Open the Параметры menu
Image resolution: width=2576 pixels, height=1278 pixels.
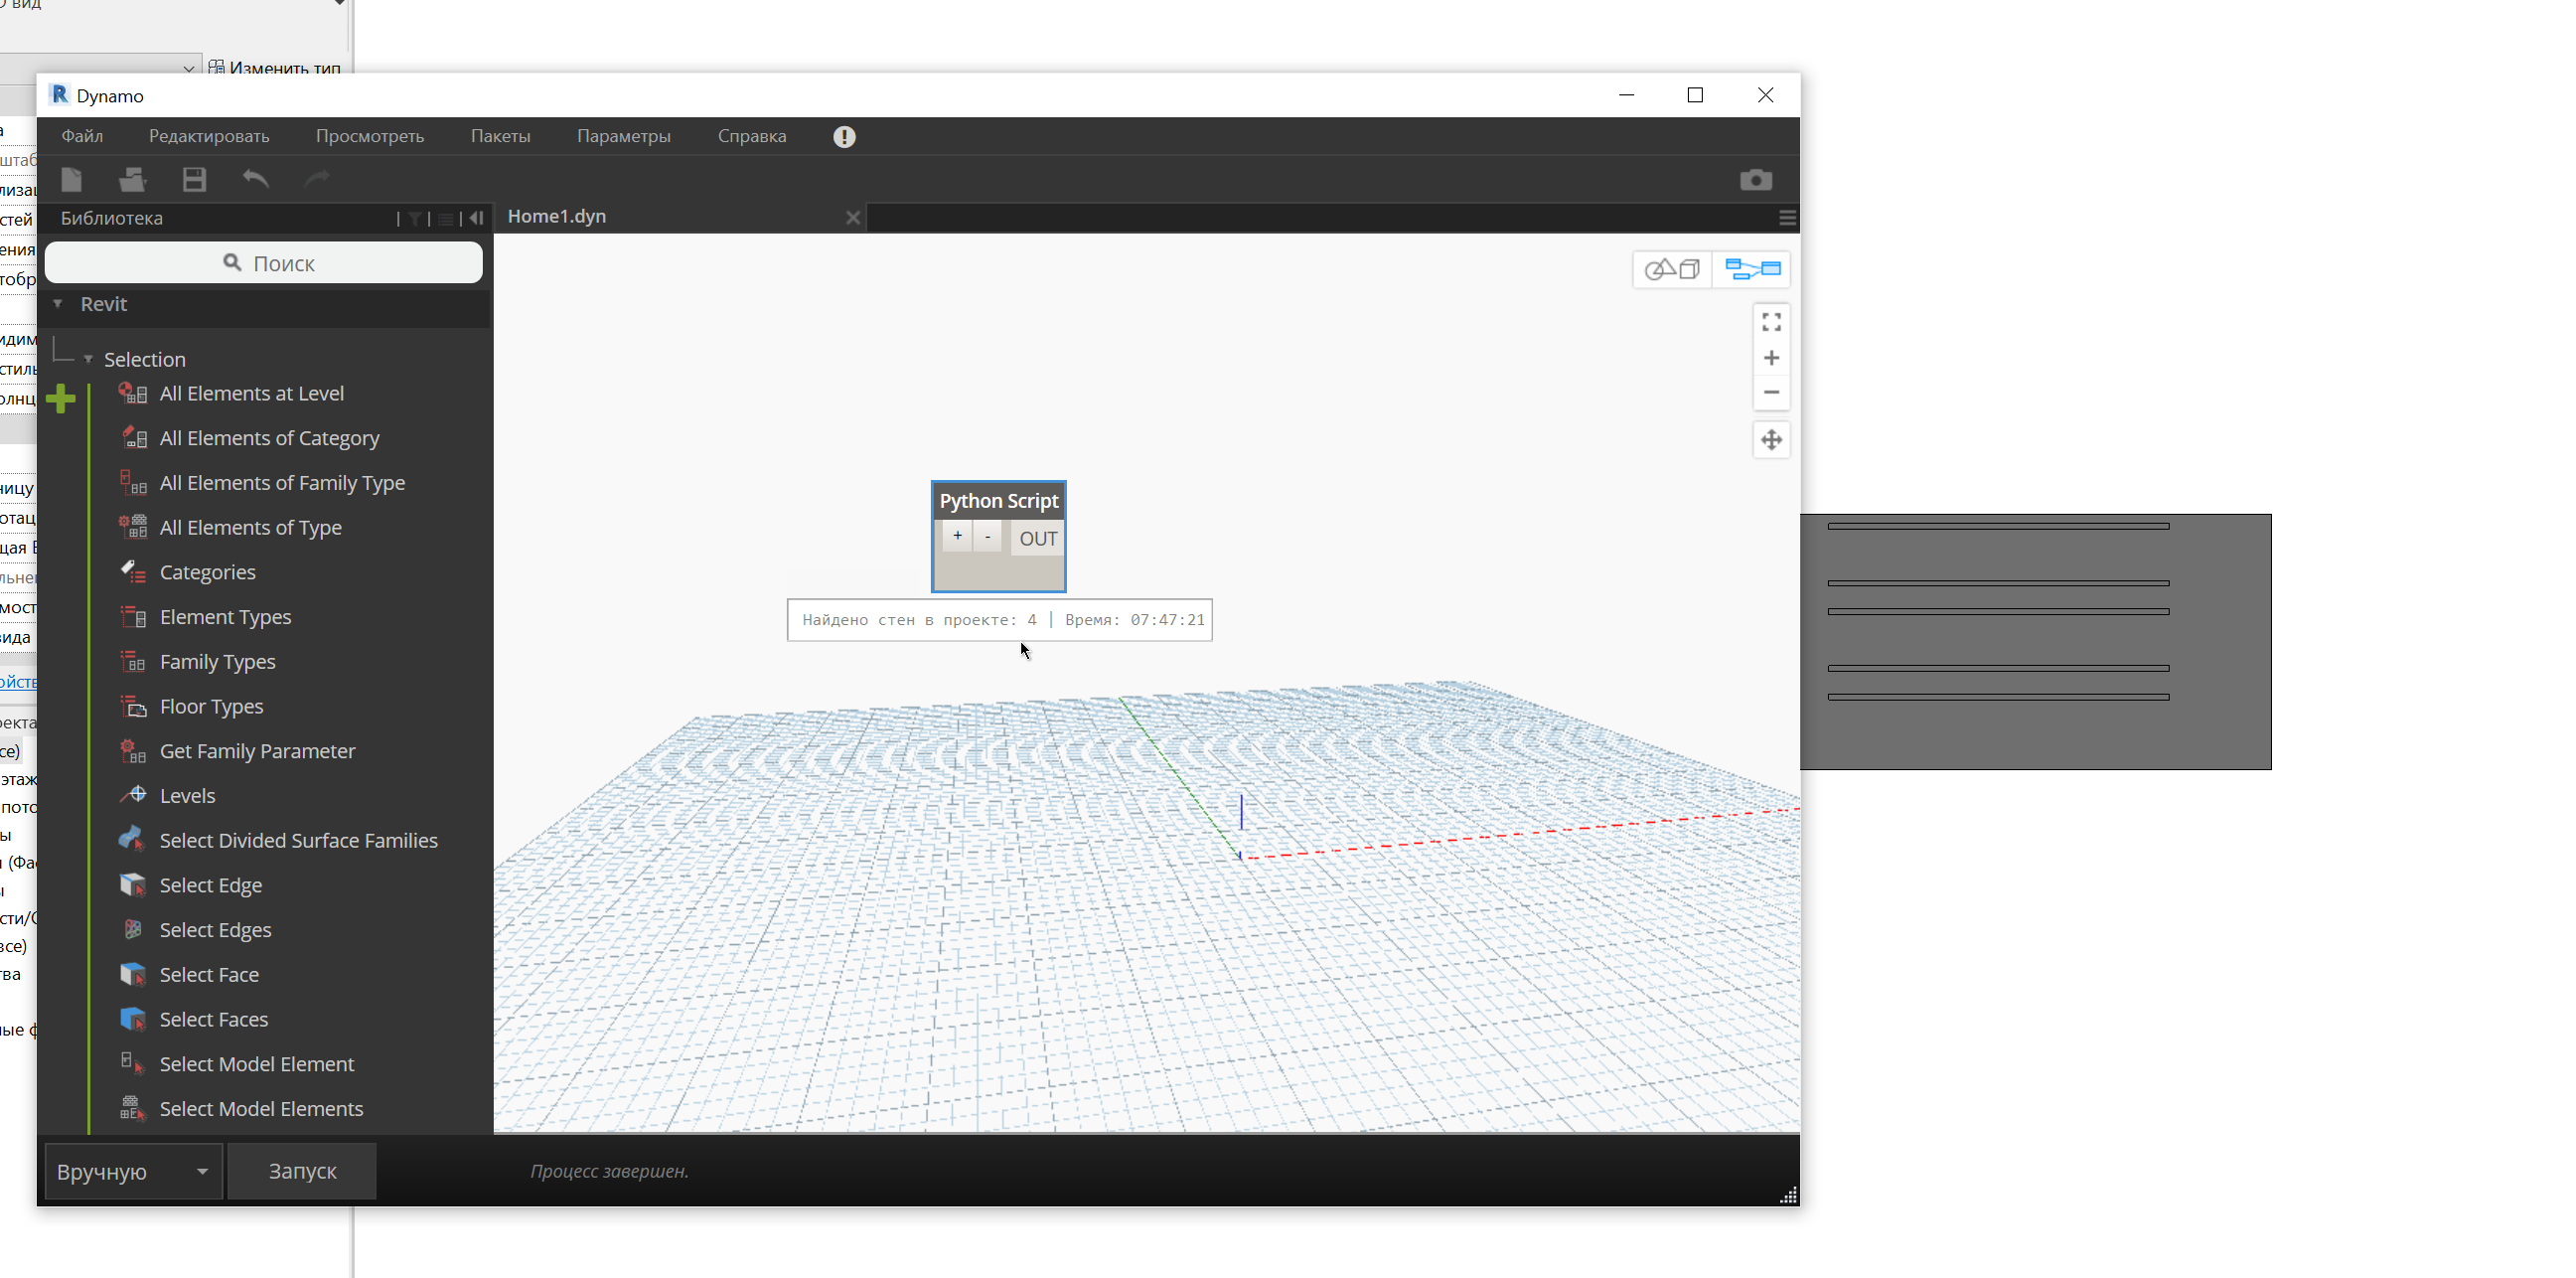[x=623, y=136]
